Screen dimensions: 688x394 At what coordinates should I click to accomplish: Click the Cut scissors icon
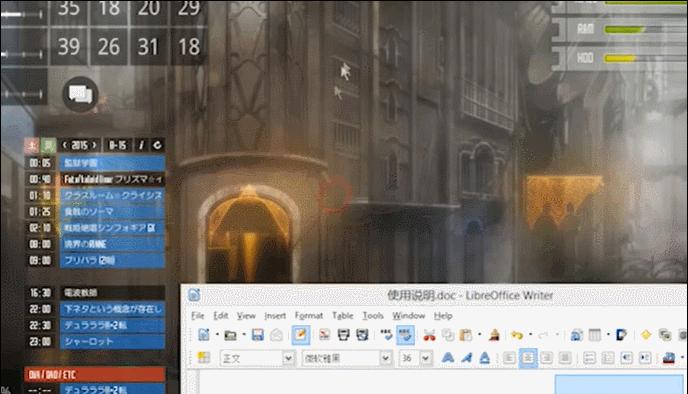[429, 335]
